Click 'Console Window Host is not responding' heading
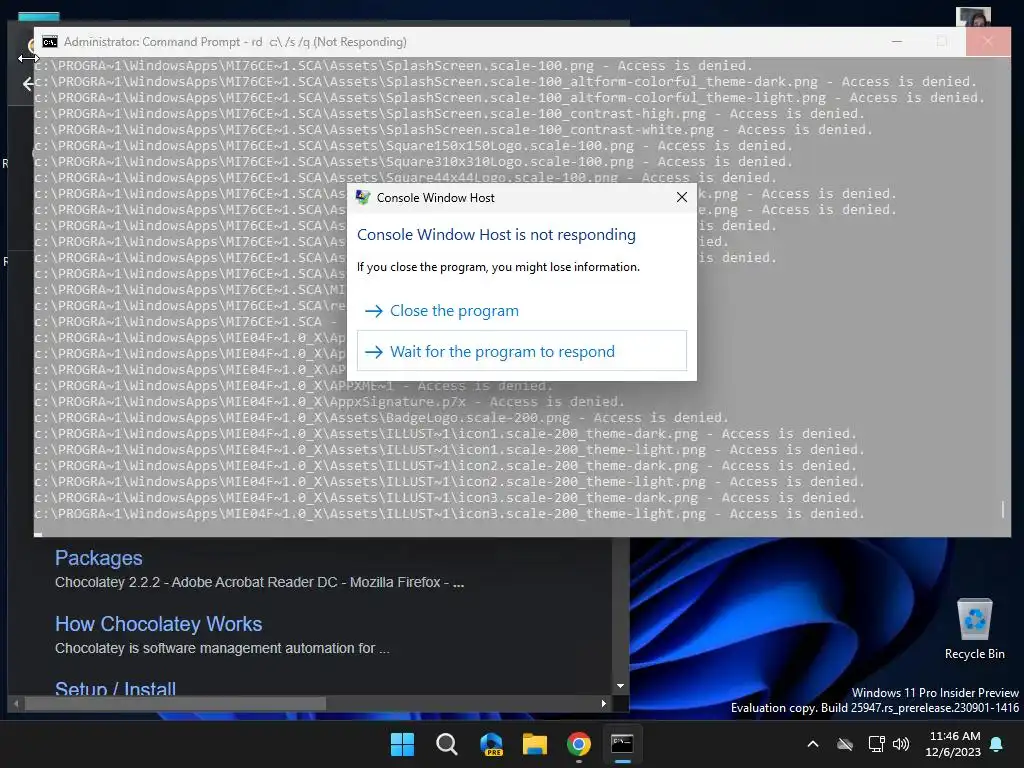The image size is (1024, 768). tap(496, 234)
